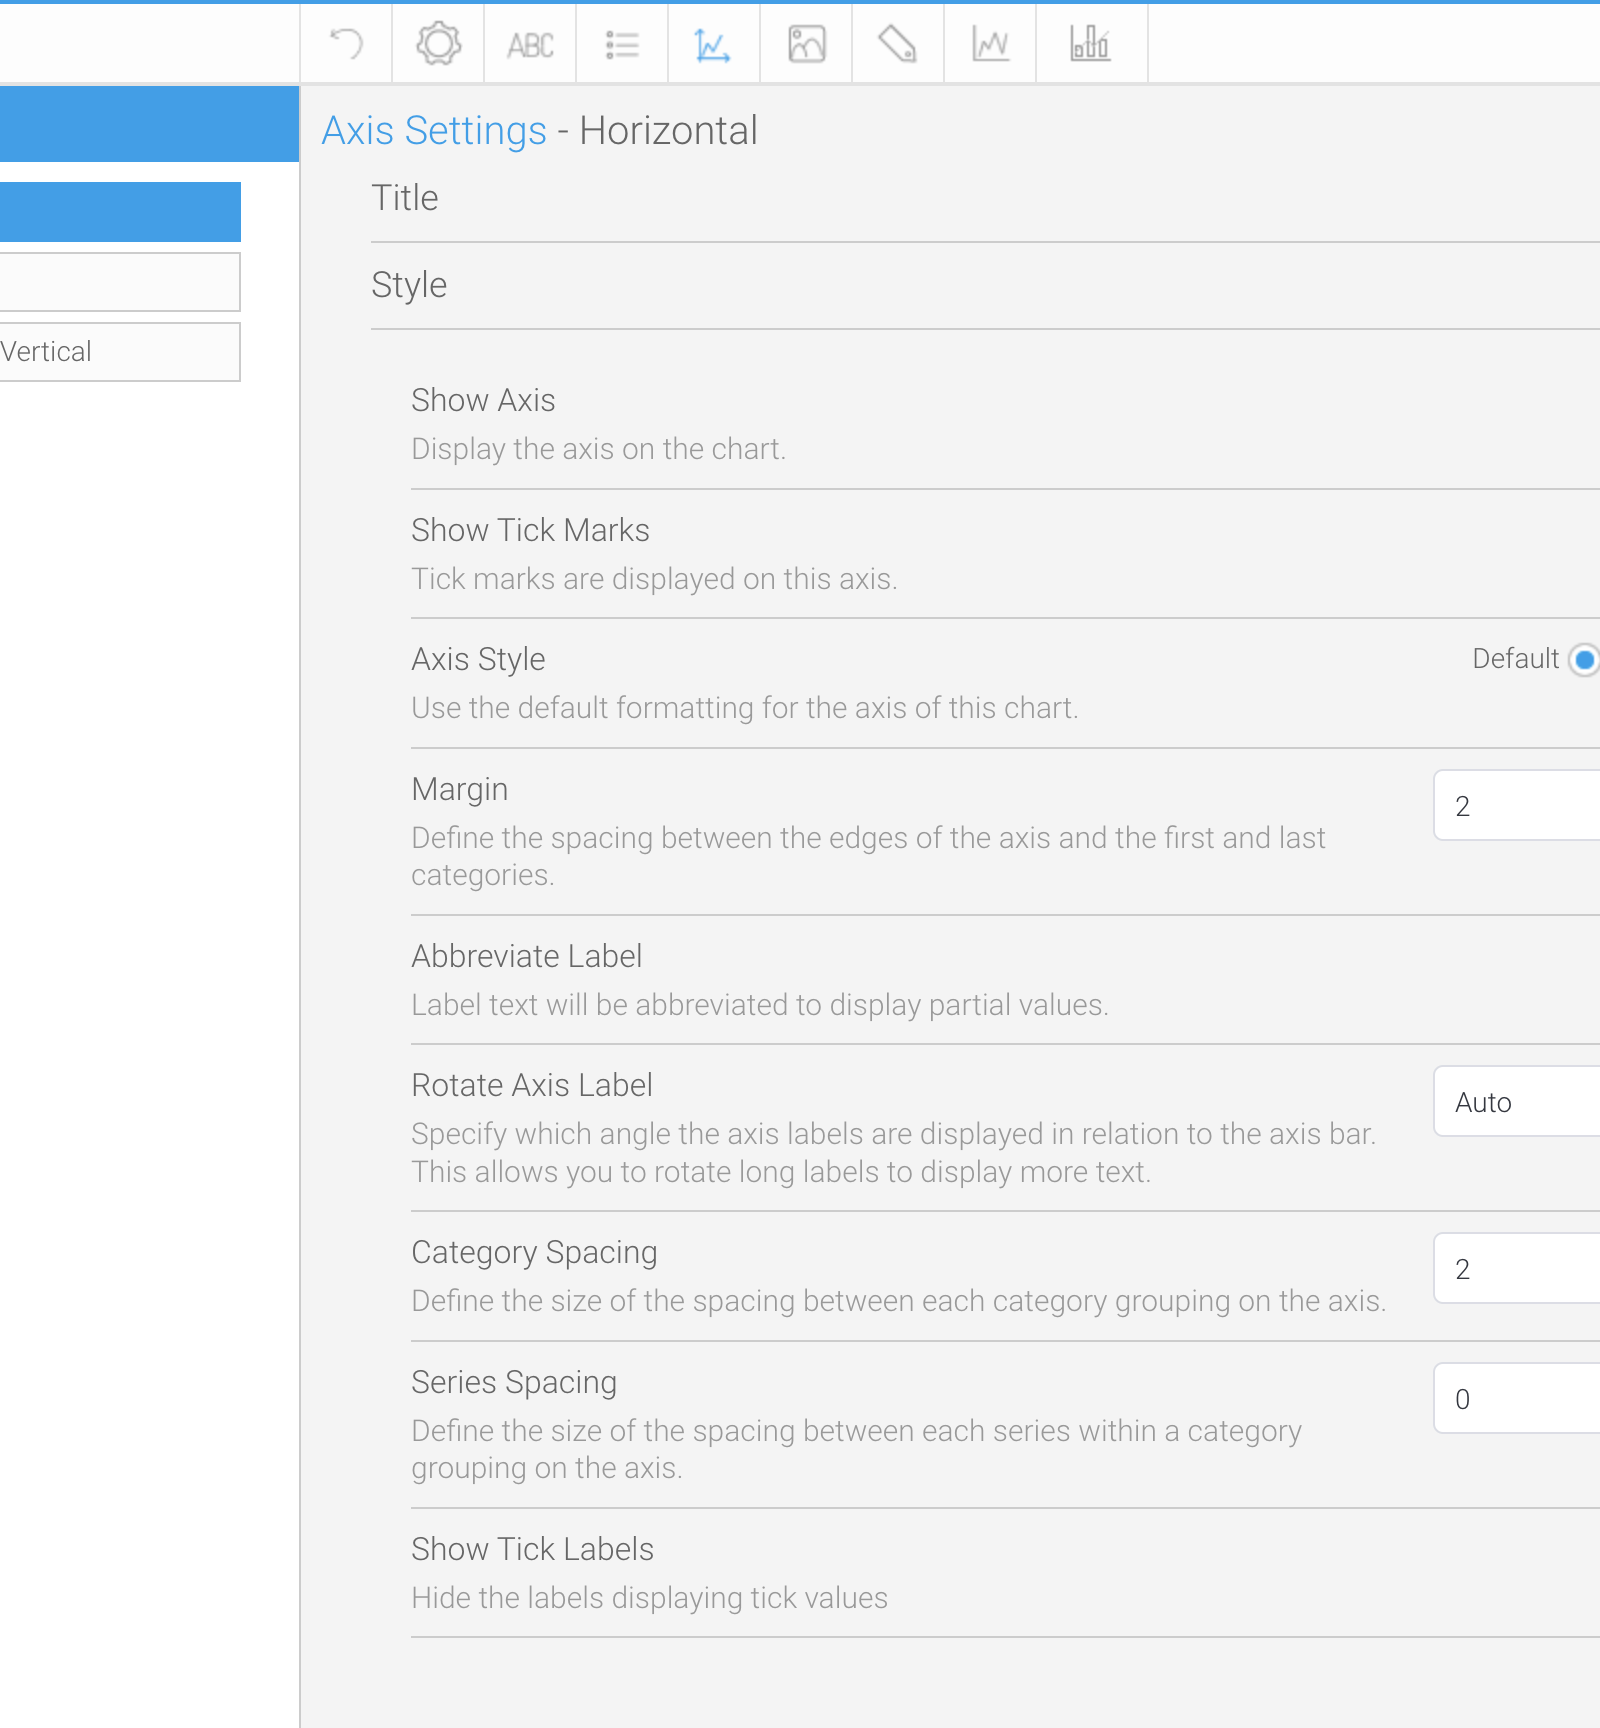Image resolution: width=1600 pixels, height=1728 pixels.
Task: Click the Rotate Axis Label heading
Action: 532,1085
